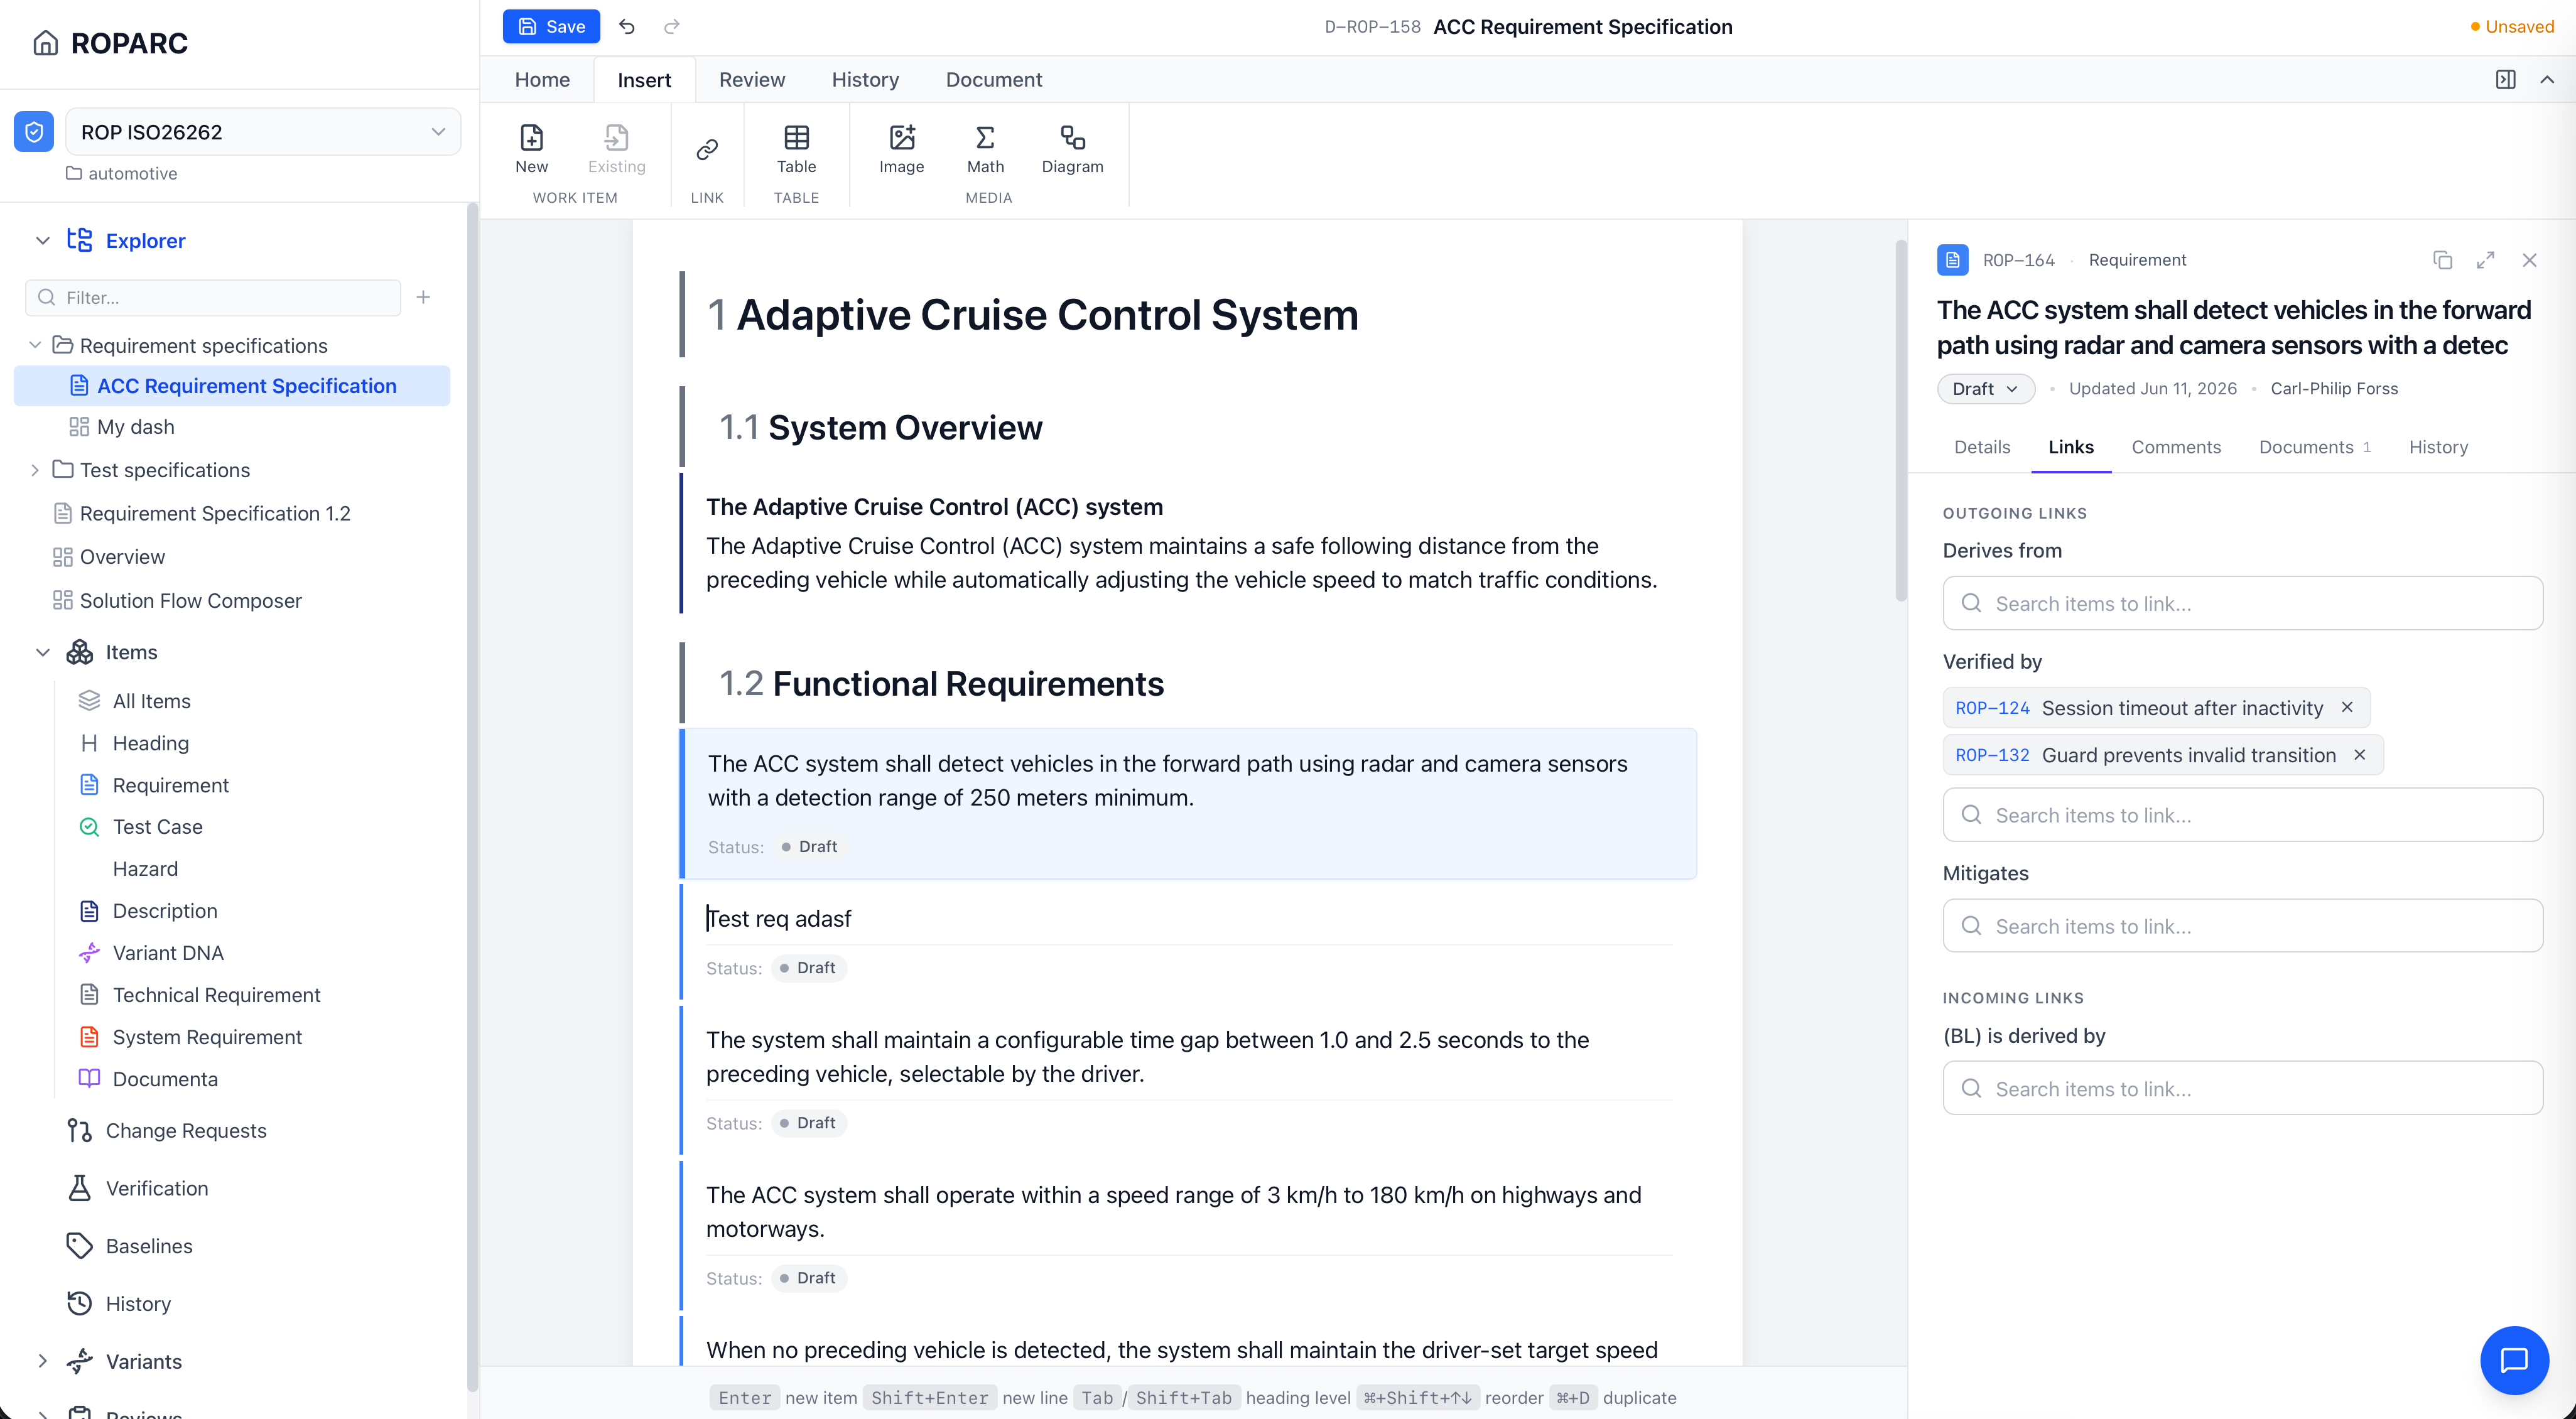Click Derives from search field
2576x1419 pixels.
pyautogui.click(x=2242, y=603)
